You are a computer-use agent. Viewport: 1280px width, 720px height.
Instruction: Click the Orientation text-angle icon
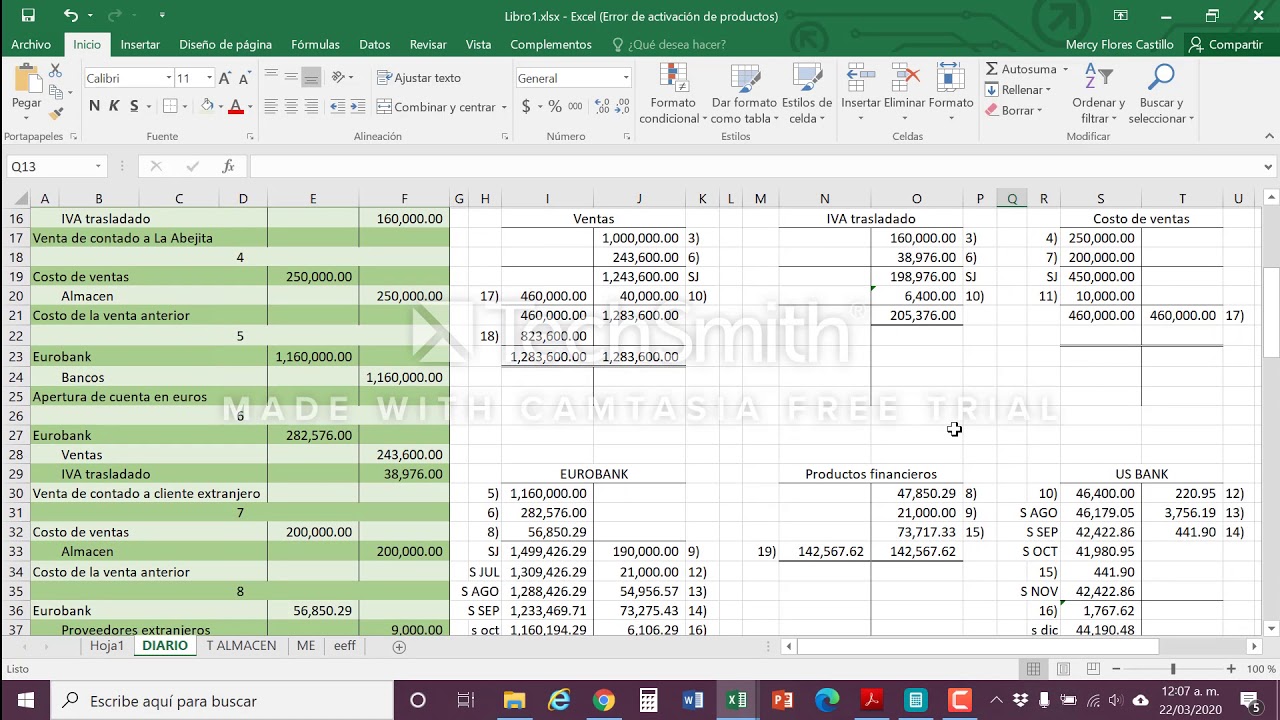point(339,77)
